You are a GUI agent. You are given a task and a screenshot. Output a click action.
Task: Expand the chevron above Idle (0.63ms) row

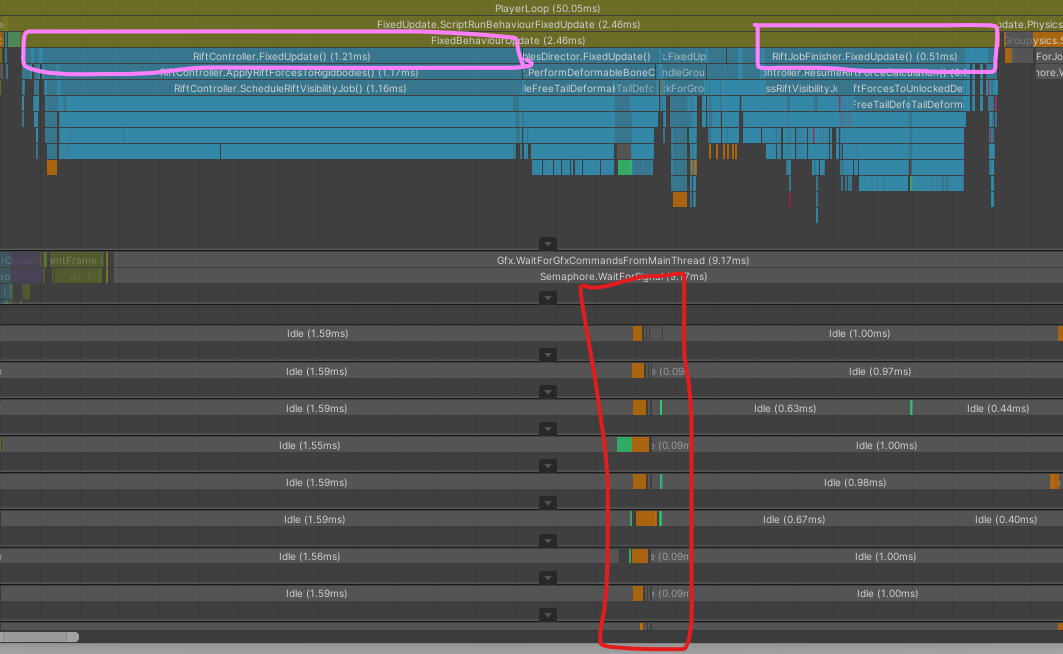point(548,391)
